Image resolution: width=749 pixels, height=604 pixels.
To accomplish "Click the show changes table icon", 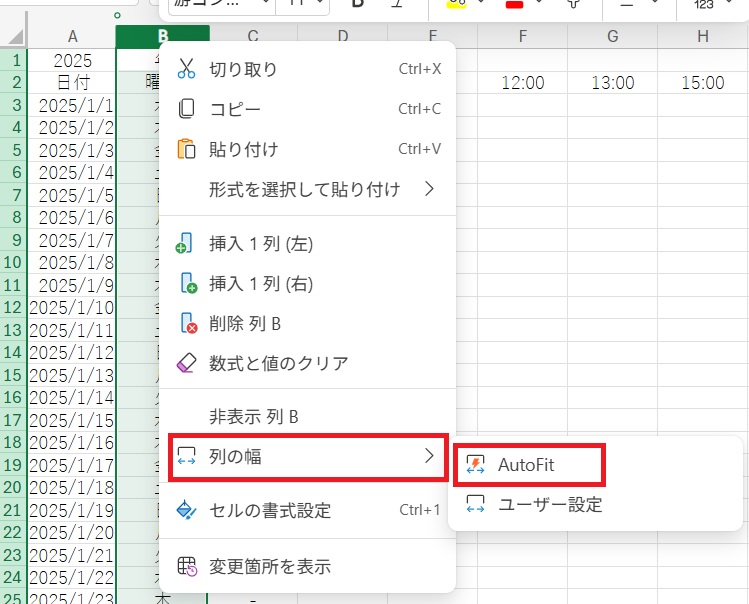I will [x=187, y=567].
